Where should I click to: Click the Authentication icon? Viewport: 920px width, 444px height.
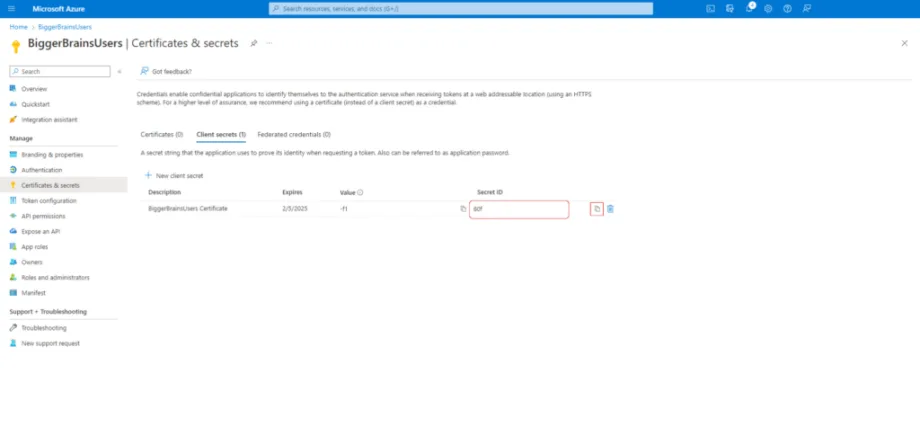(x=13, y=170)
